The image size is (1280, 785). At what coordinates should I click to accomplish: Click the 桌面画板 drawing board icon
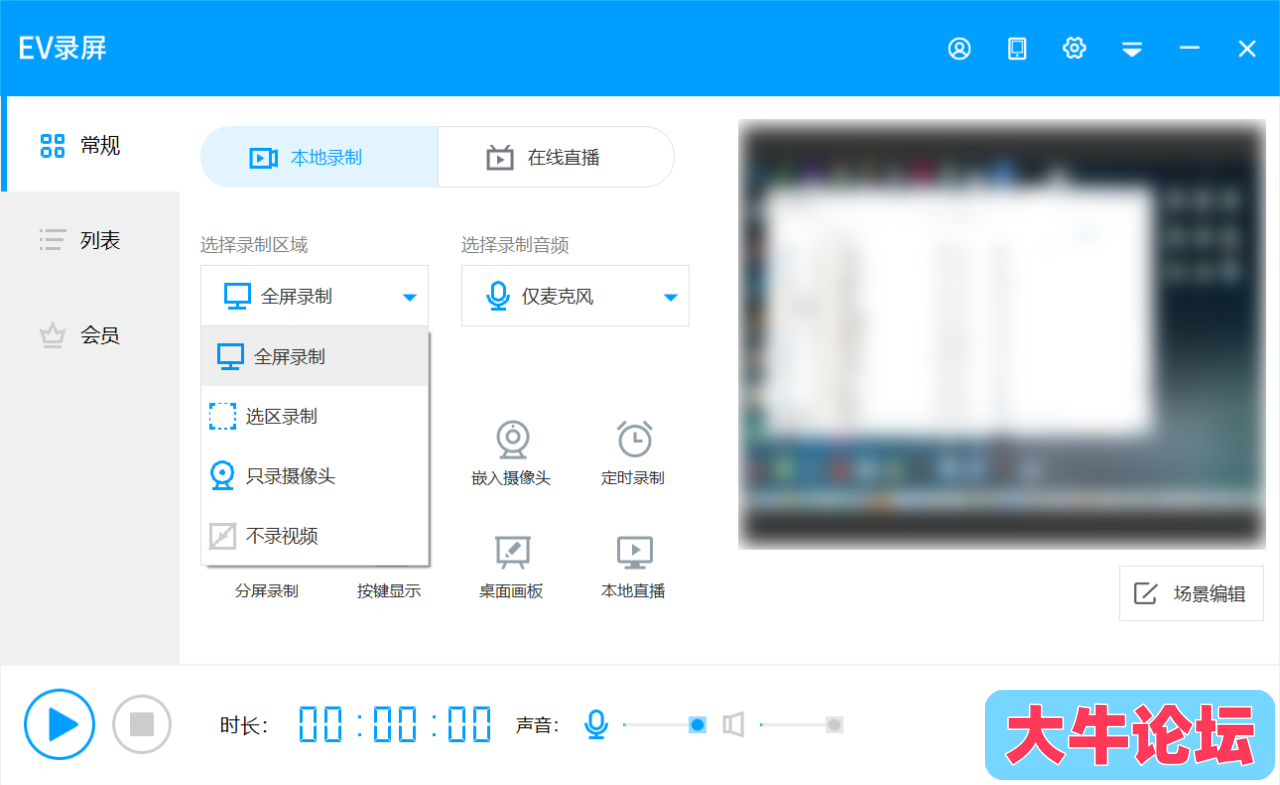[512, 552]
